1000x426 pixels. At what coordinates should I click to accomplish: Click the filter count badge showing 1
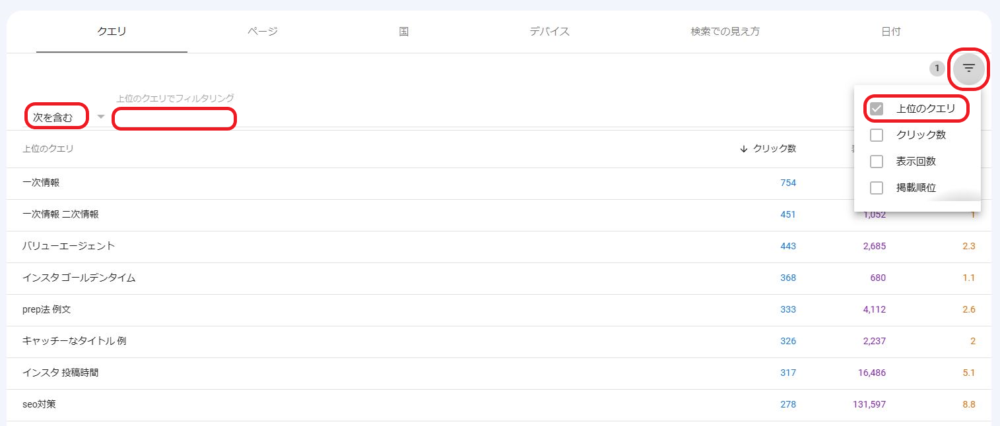936,69
